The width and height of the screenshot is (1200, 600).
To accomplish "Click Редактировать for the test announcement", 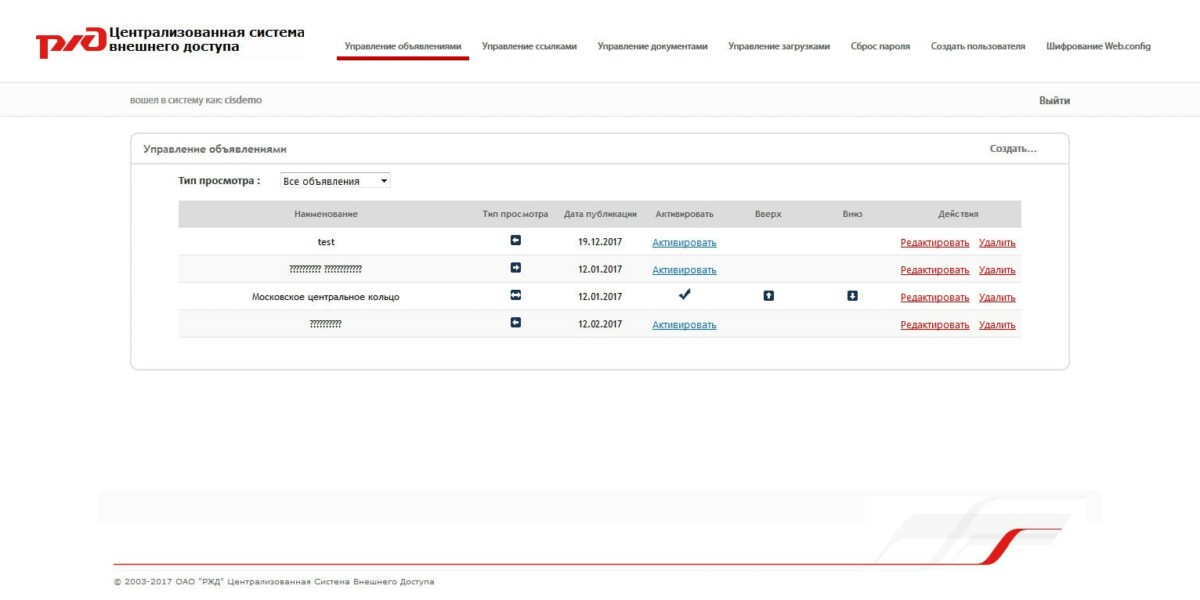I will pos(937,241).
